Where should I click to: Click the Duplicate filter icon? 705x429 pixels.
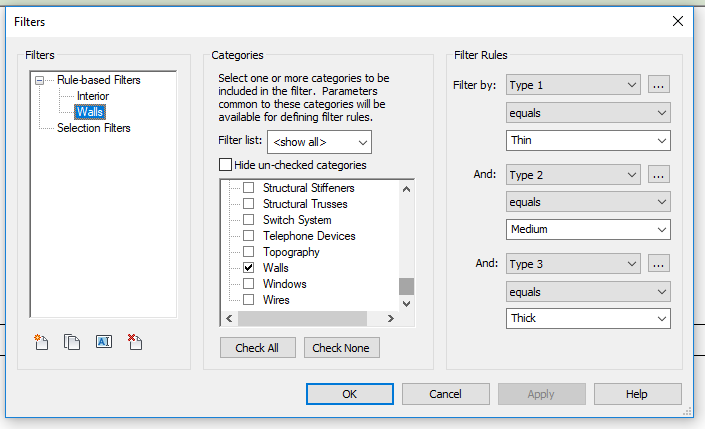click(72, 342)
